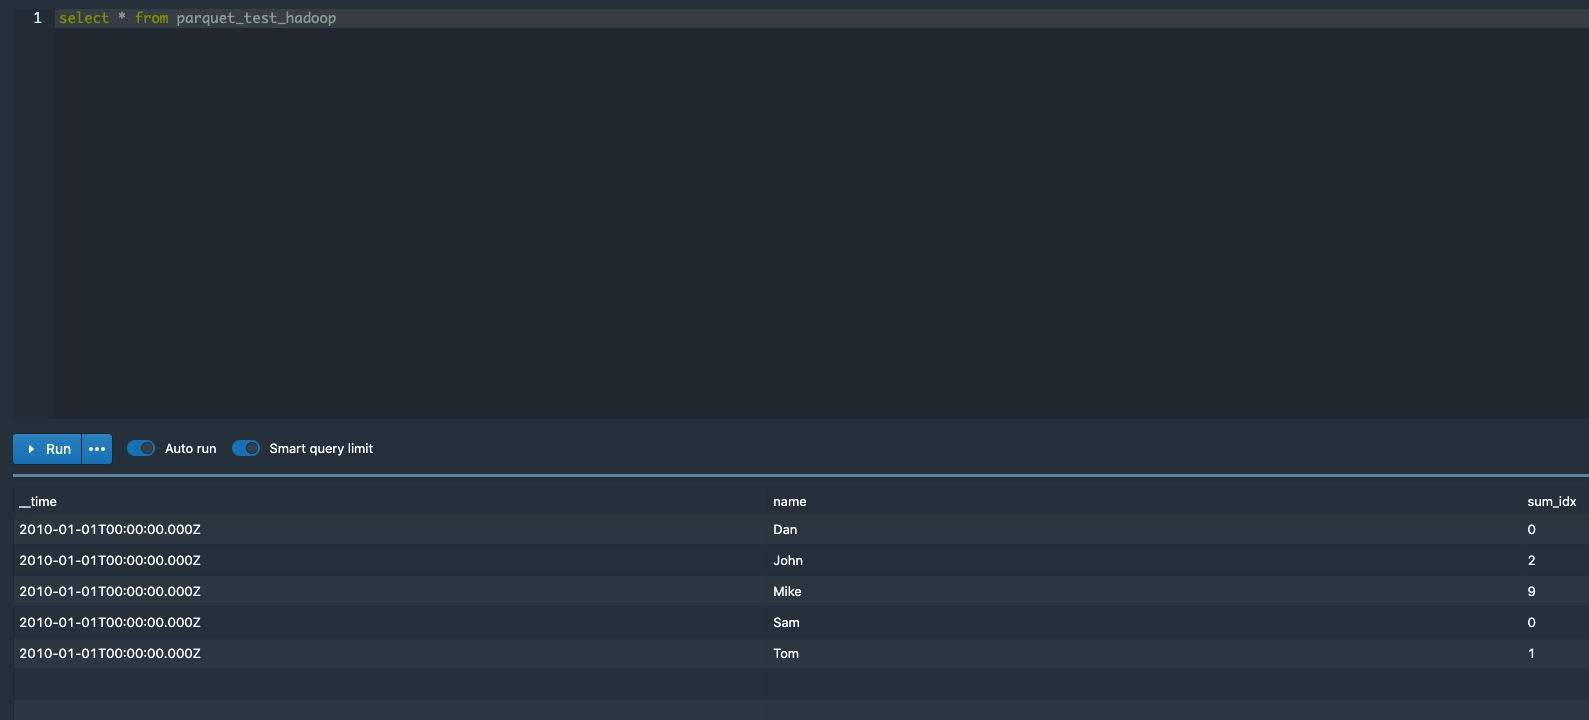The height and width of the screenshot is (720, 1589).
Task: Select the timestamp cell in the Sam row
Action: point(110,622)
